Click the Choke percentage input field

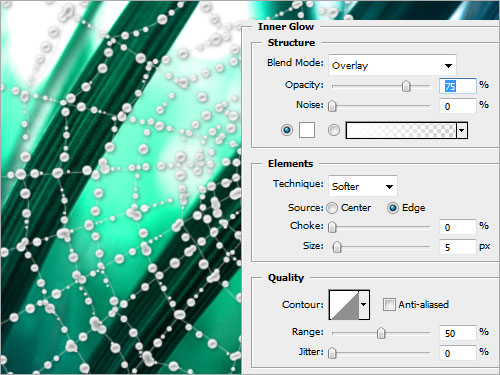[x=458, y=227]
